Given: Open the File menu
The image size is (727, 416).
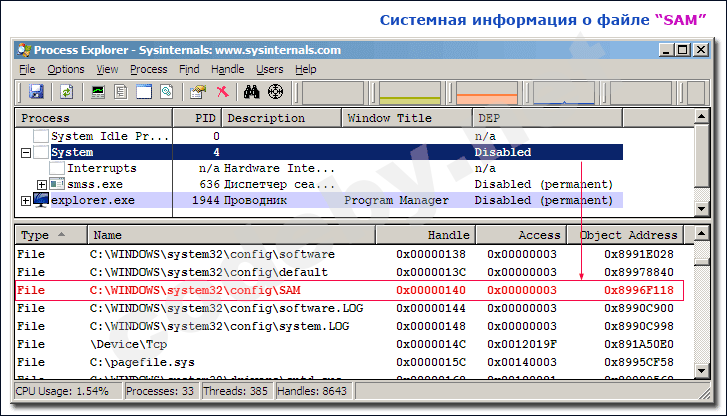Looking at the screenshot, I should (27, 70).
